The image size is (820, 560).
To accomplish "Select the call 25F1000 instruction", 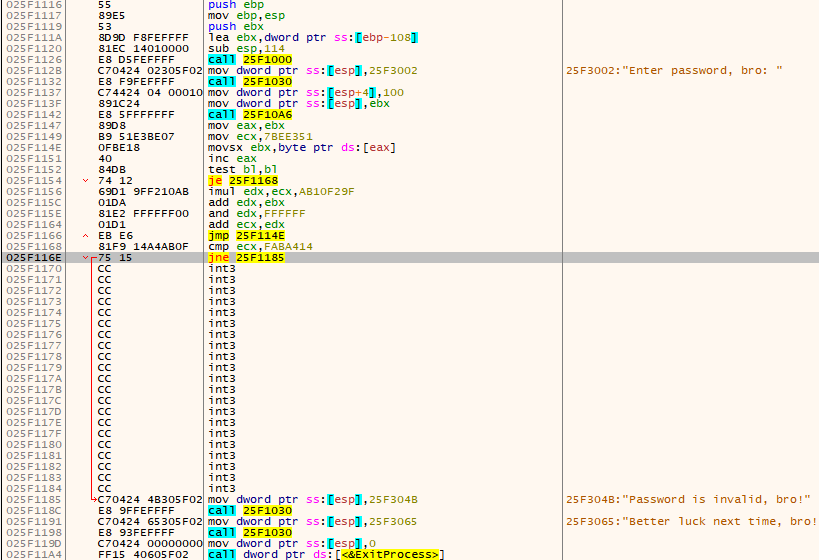I will coord(243,60).
